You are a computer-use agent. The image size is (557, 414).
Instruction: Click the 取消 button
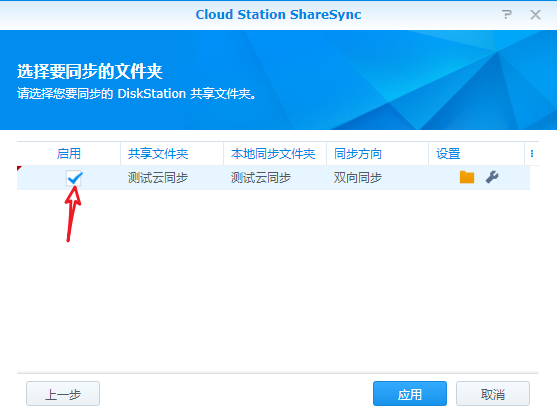click(x=493, y=394)
